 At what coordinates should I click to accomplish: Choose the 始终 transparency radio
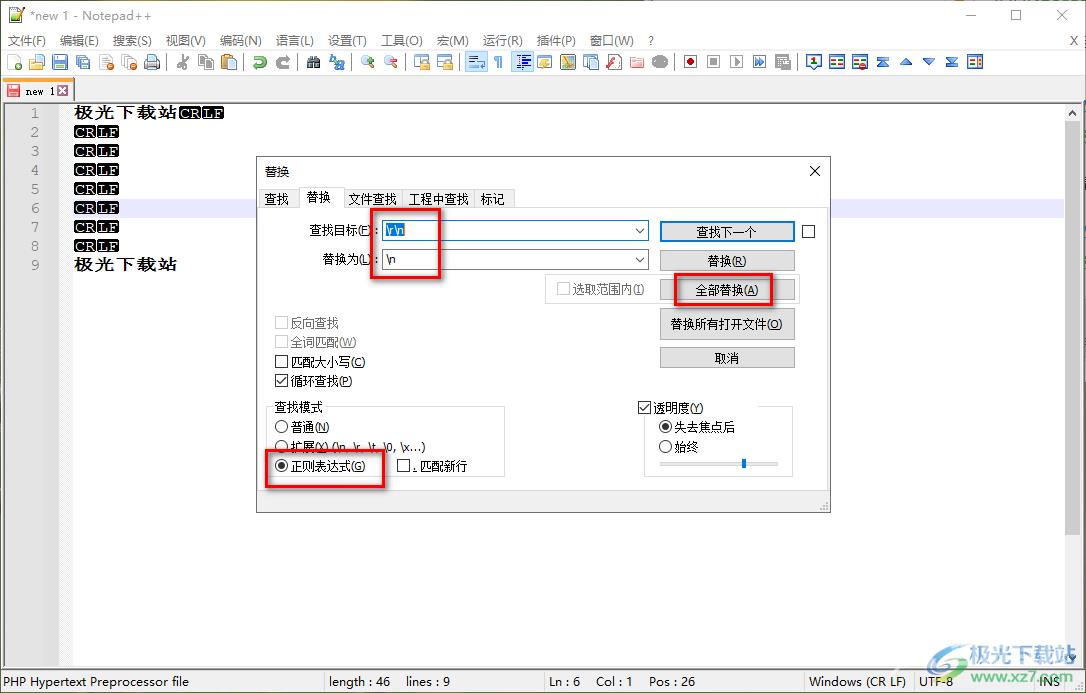665,447
